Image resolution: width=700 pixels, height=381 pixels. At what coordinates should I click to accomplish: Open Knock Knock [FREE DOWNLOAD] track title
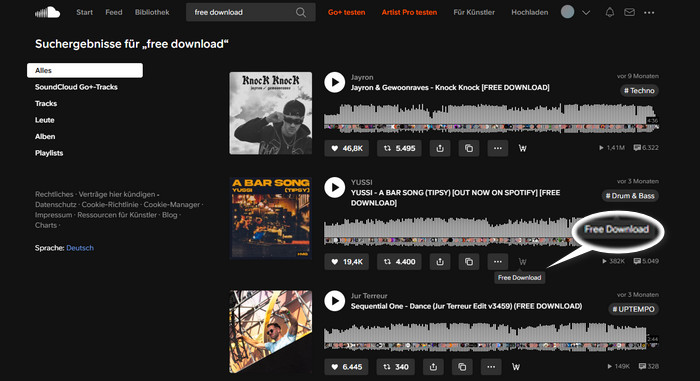point(450,88)
